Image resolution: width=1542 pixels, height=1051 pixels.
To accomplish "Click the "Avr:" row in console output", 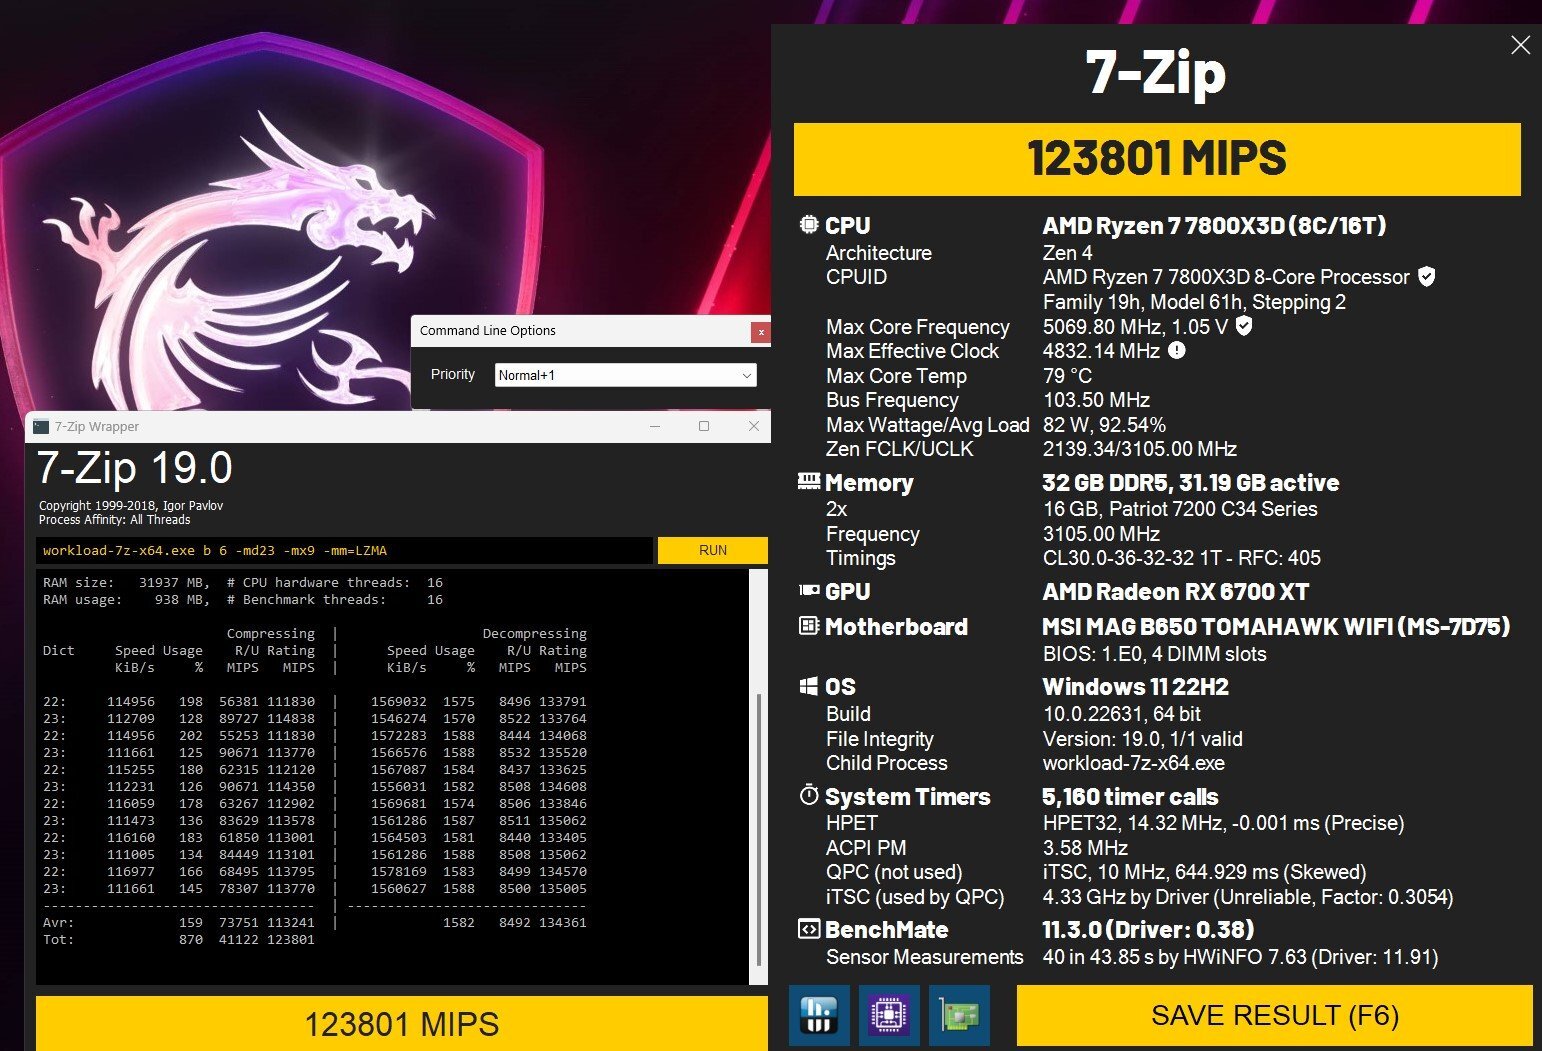I will 315,922.
